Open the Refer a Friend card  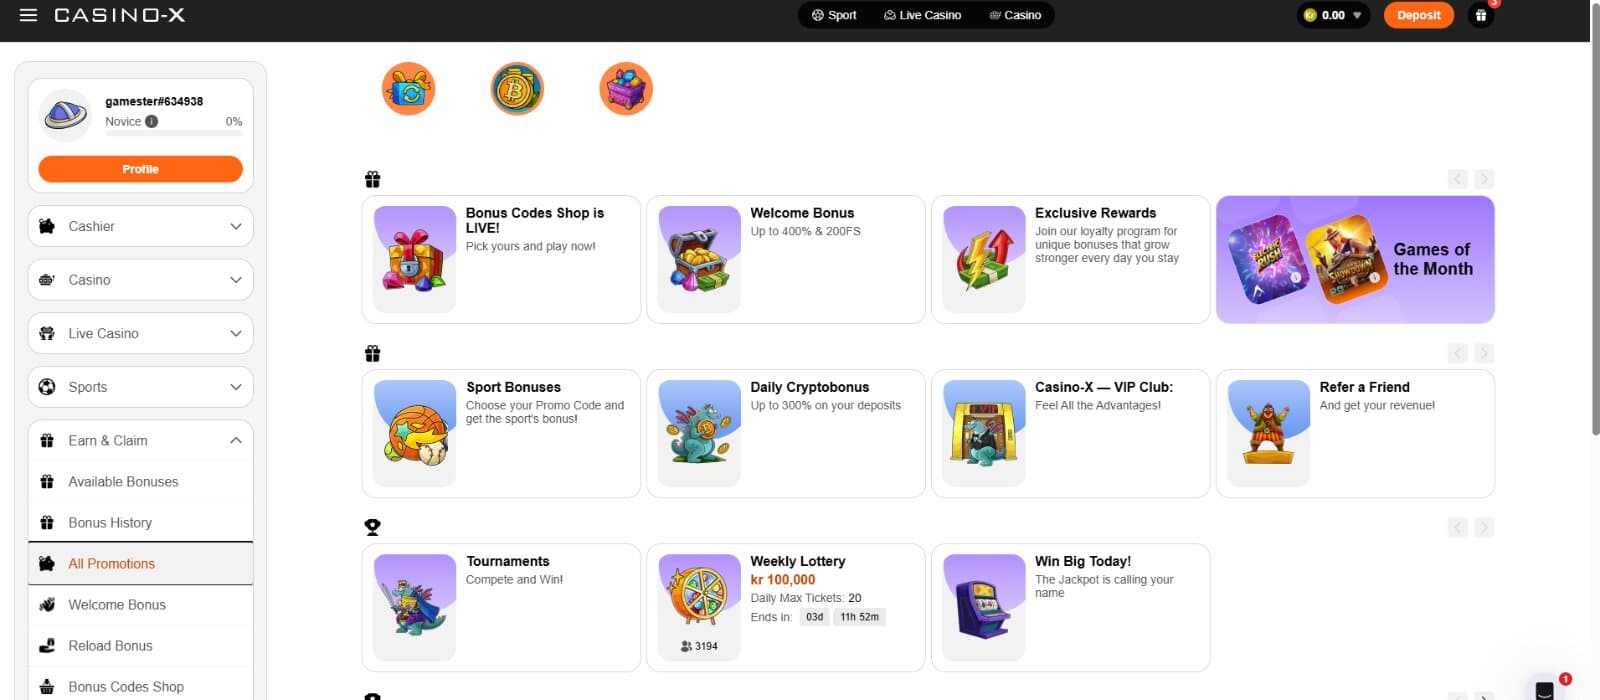(1355, 434)
